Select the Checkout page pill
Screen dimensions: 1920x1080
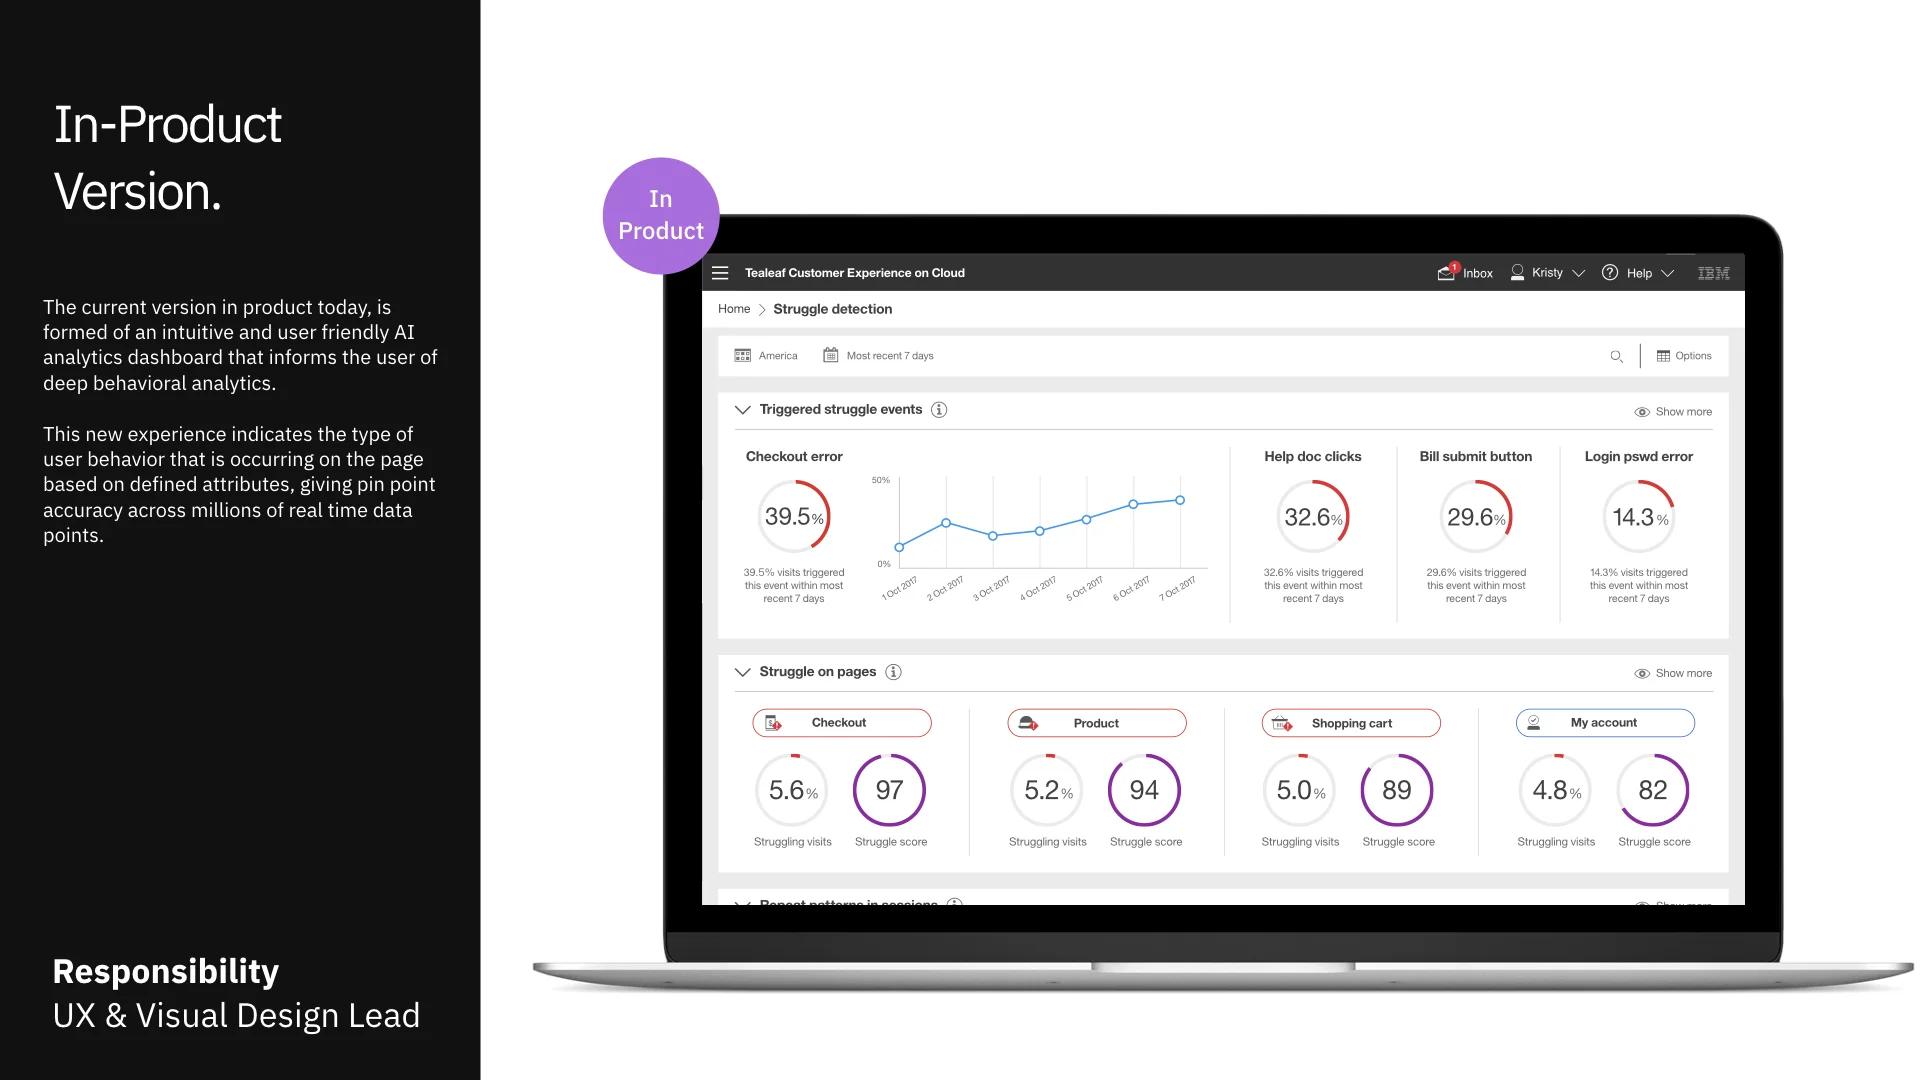tap(841, 723)
